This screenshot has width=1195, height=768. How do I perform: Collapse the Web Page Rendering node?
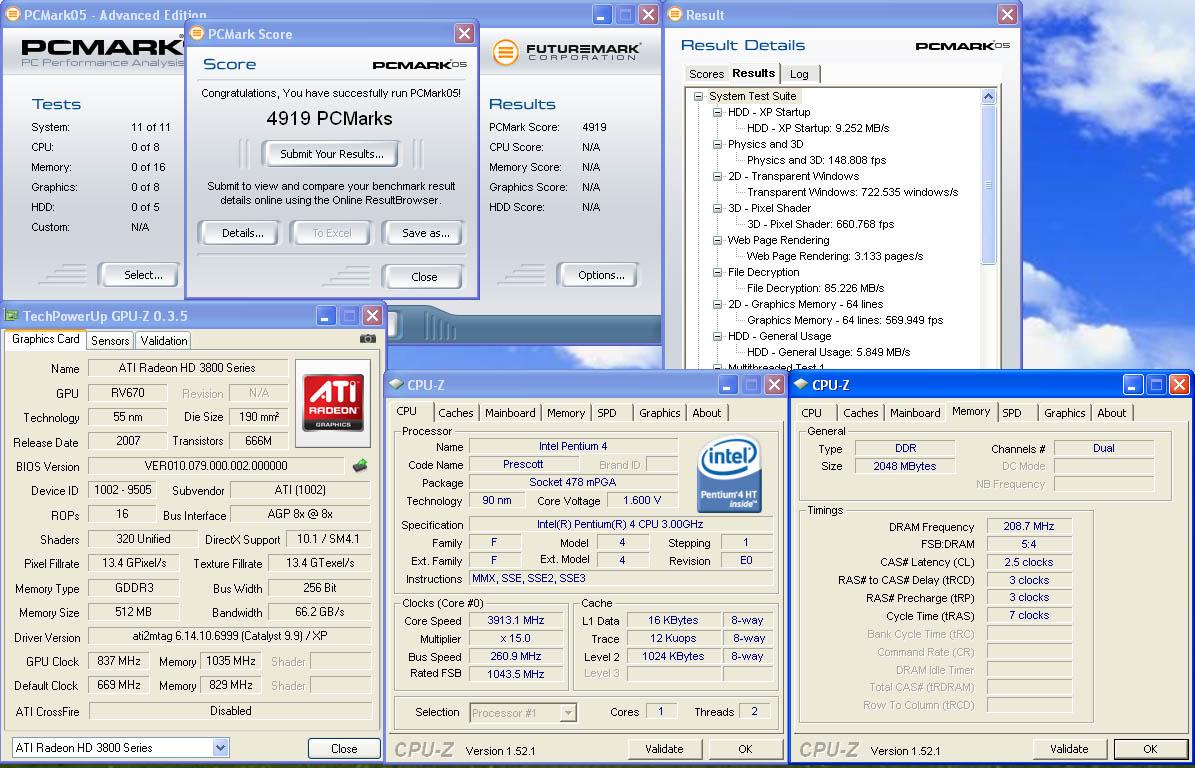tap(717, 240)
